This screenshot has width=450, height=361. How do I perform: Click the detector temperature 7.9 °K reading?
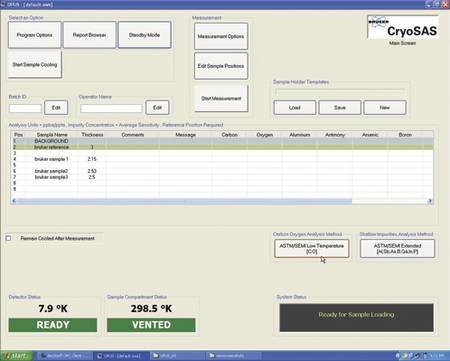tap(53, 308)
